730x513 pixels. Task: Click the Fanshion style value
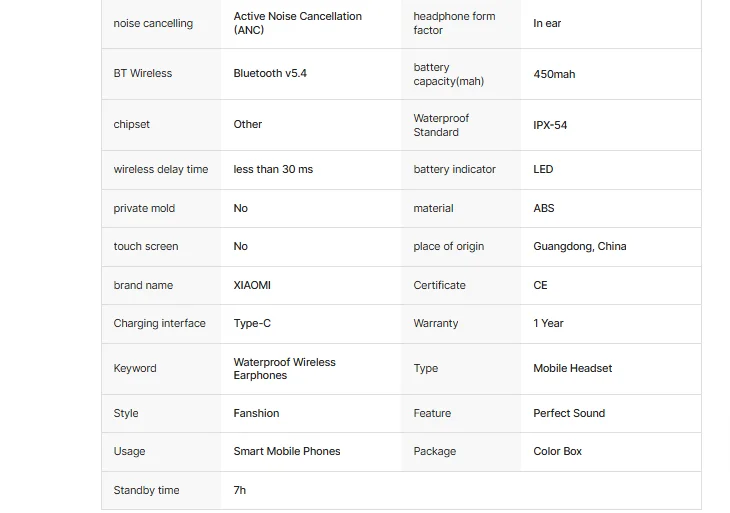(x=256, y=413)
